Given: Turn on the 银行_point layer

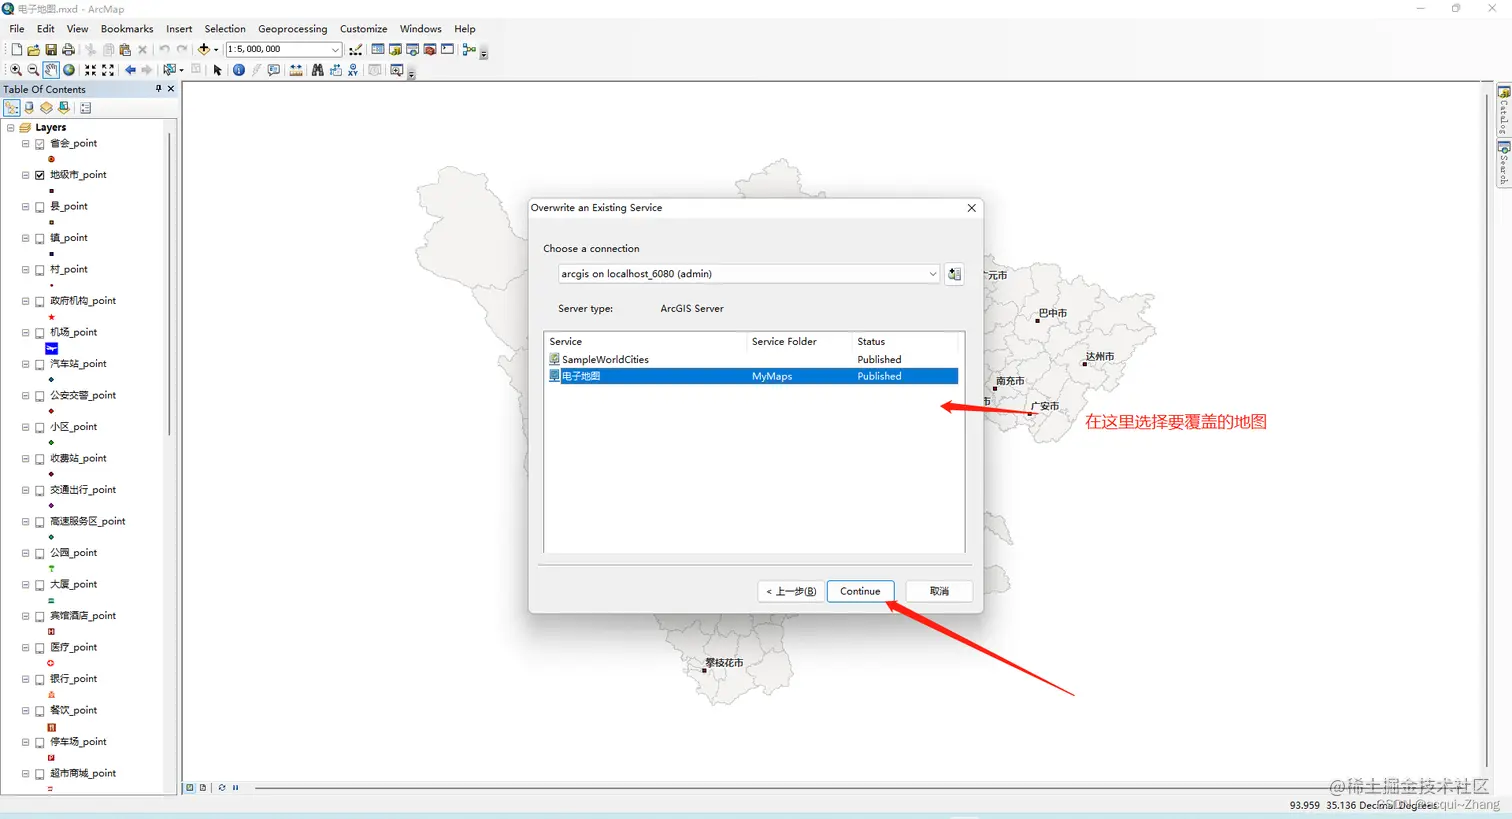Looking at the screenshot, I should (x=40, y=679).
